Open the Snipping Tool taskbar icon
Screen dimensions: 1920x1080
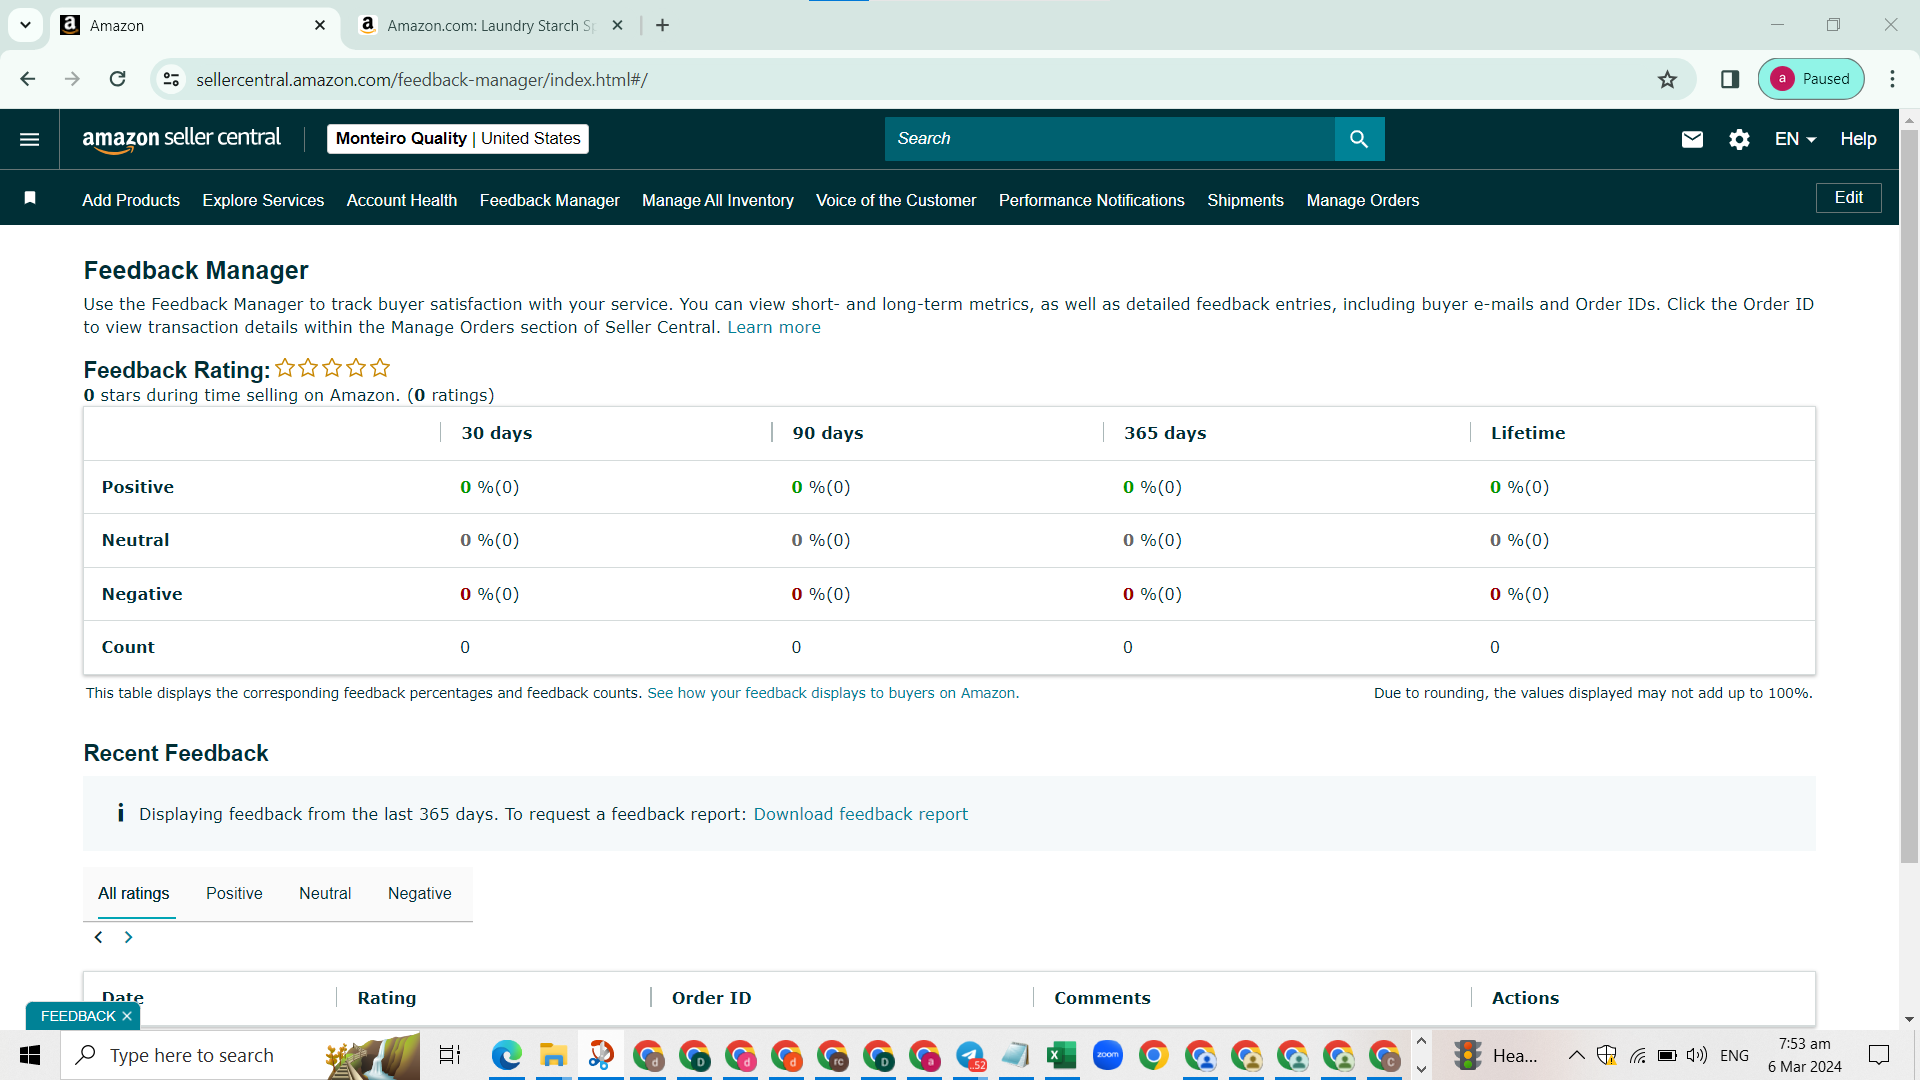coord(601,1055)
